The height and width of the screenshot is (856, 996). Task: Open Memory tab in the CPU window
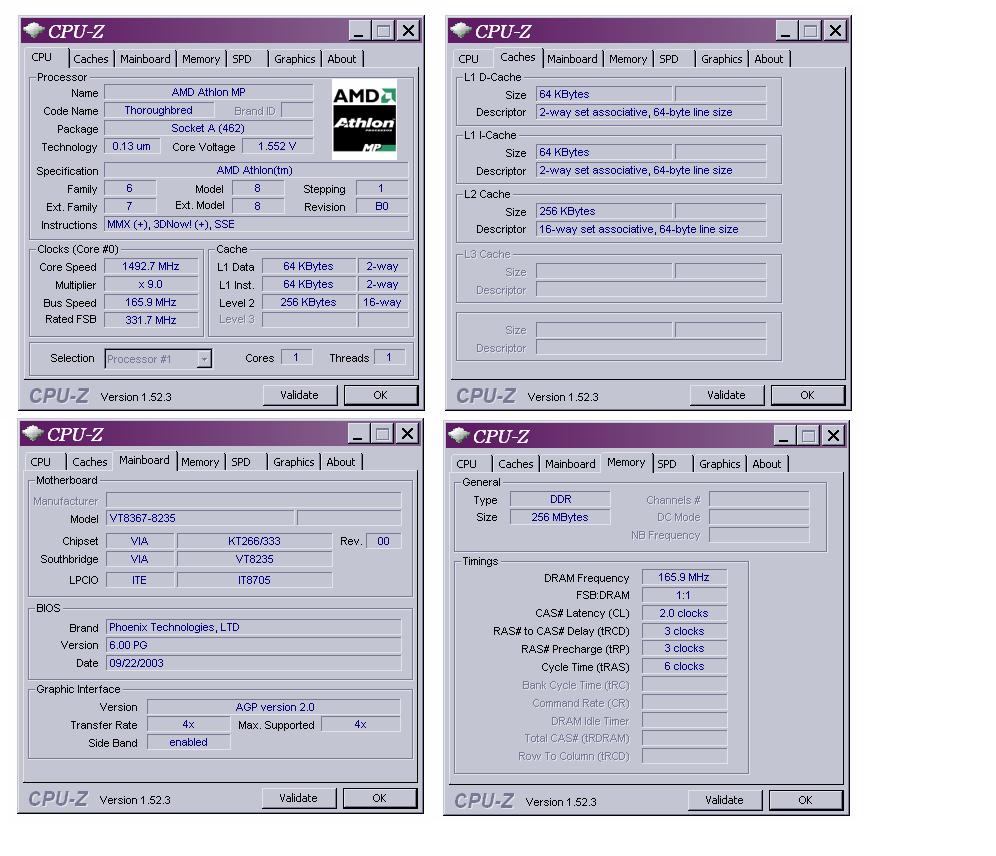[201, 58]
